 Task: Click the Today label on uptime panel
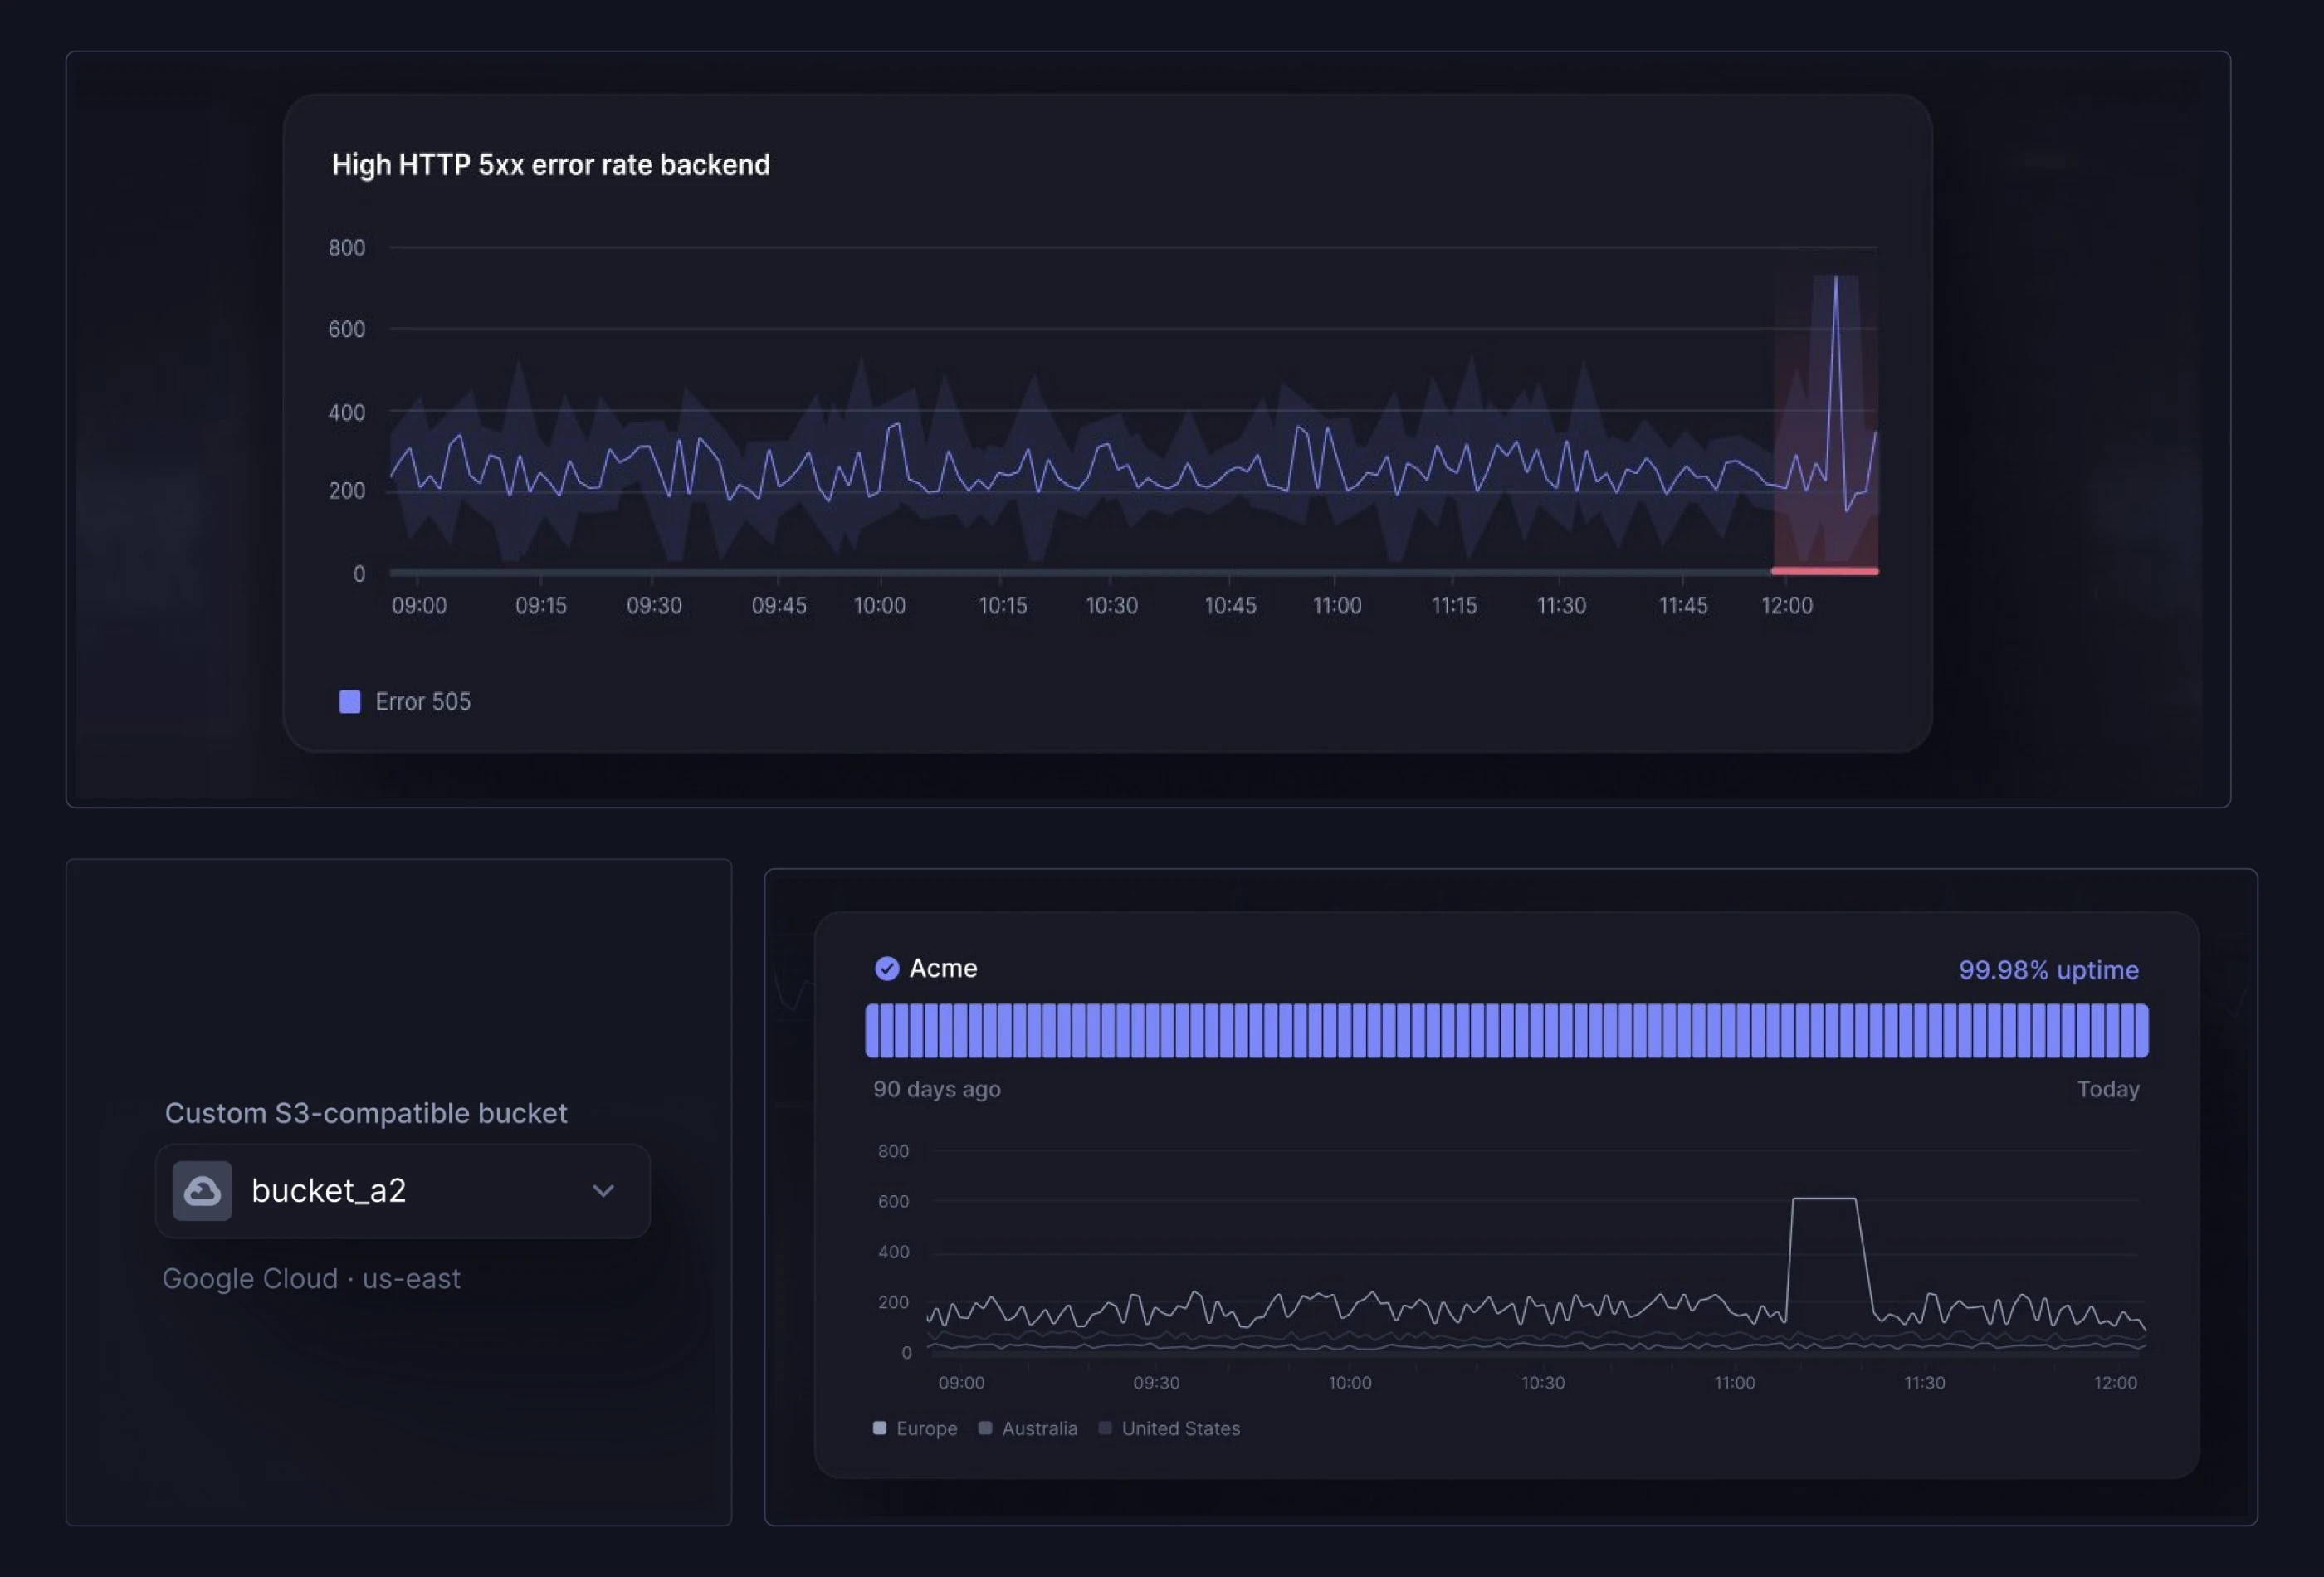coord(2108,1089)
